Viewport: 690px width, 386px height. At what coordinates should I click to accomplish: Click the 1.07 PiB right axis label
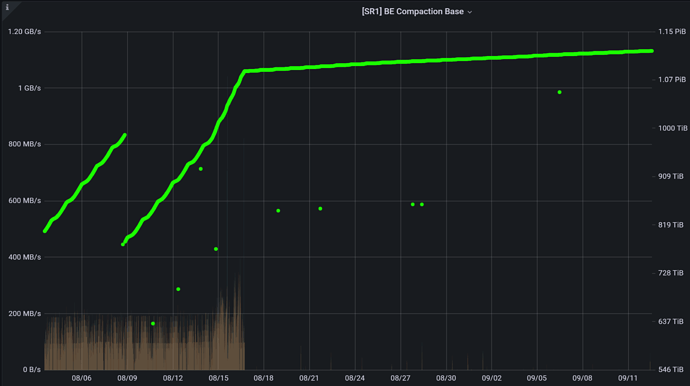(672, 80)
